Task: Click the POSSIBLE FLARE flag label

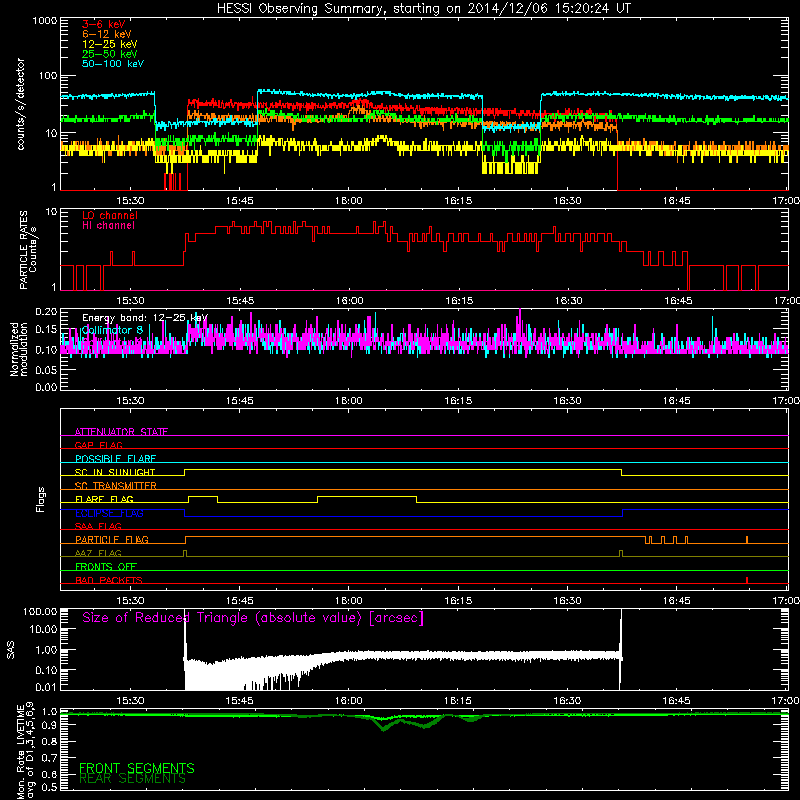Action: tap(115, 458)
